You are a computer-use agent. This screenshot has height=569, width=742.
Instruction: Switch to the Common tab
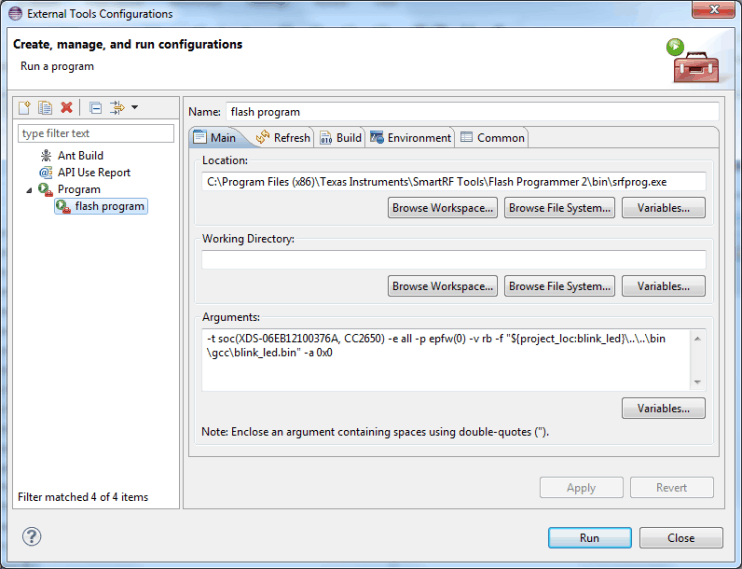(492, 138)
